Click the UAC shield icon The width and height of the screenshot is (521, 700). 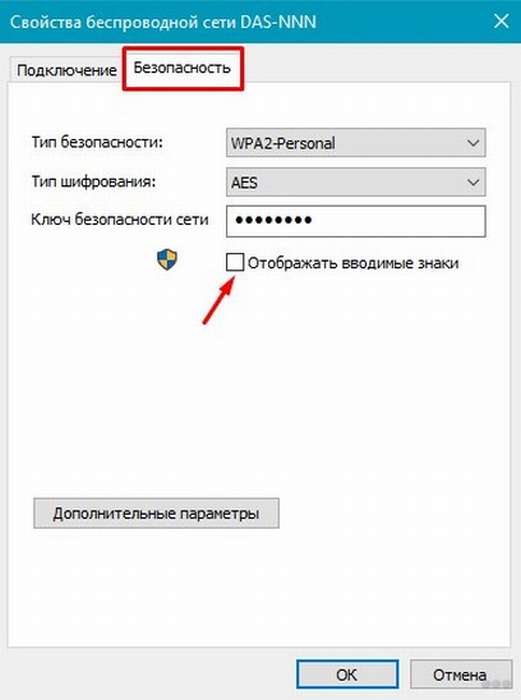coord(167,260)
